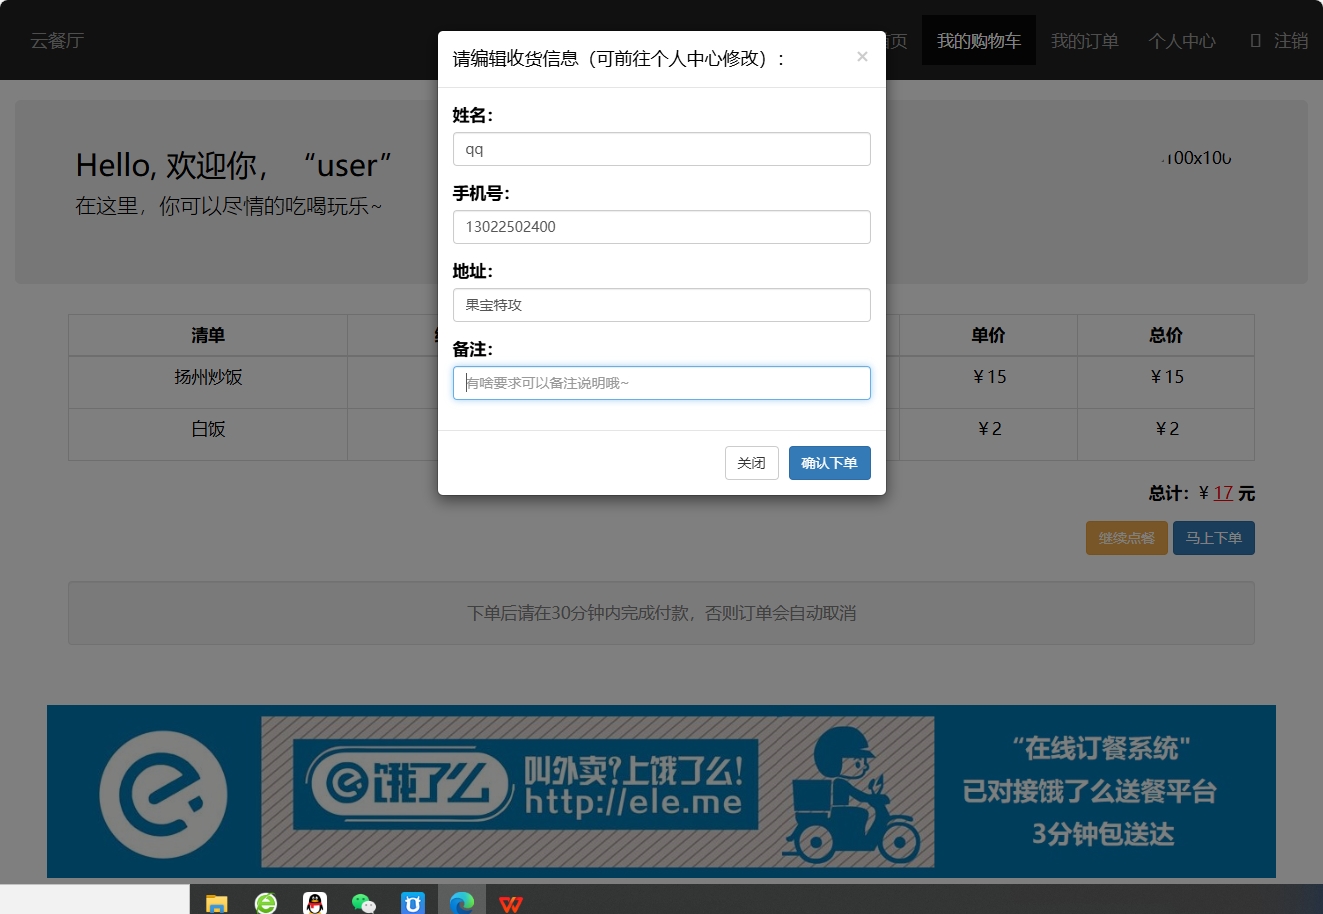The height and width of the screenshot is (914, 1323).
Task: Select the 我的购物车 tab
Action: (x=978, y=40)
